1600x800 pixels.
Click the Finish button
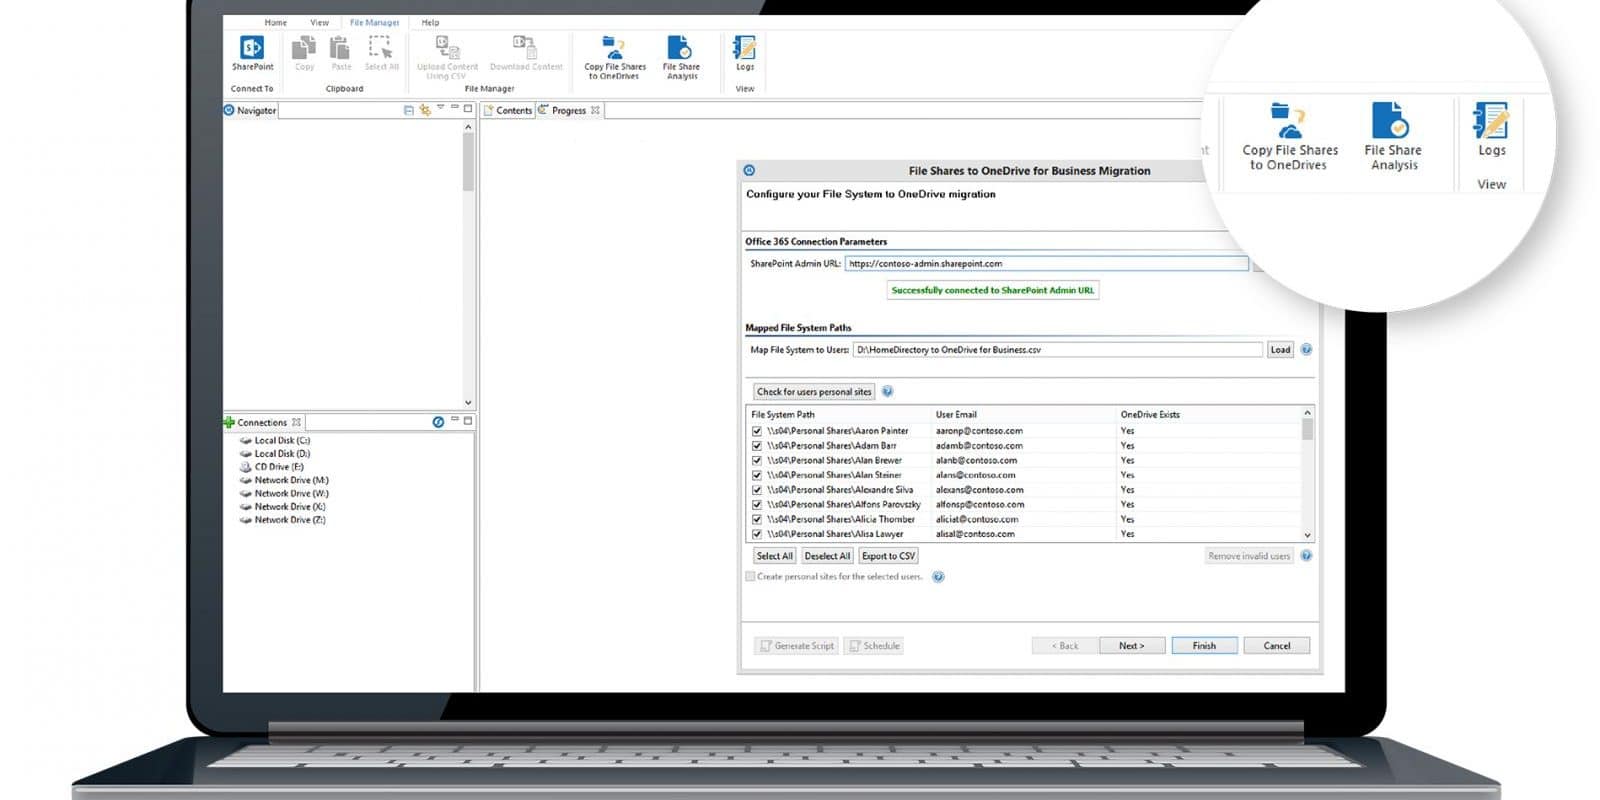1204,646
